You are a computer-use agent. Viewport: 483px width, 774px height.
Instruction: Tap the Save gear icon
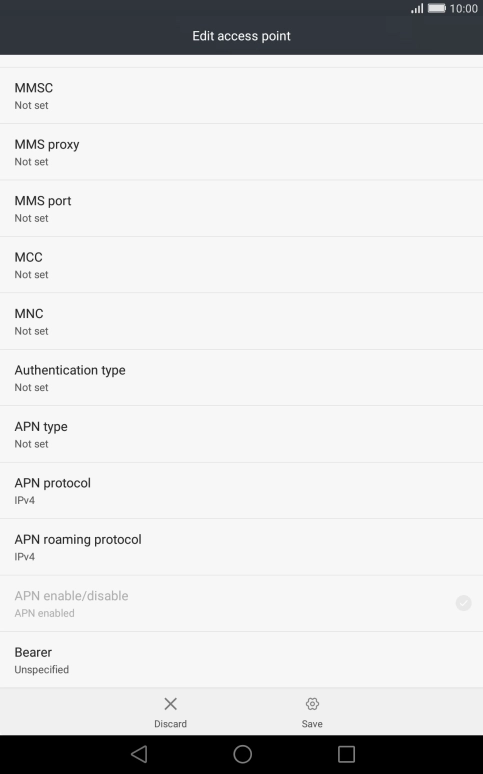pos(312,703)
